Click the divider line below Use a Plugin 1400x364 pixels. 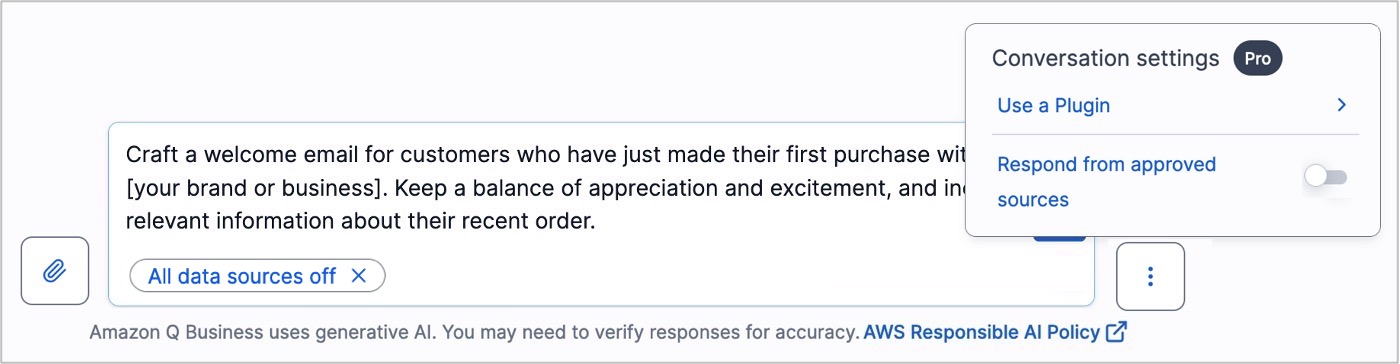pyautogui.click(x=1175, y=134)
